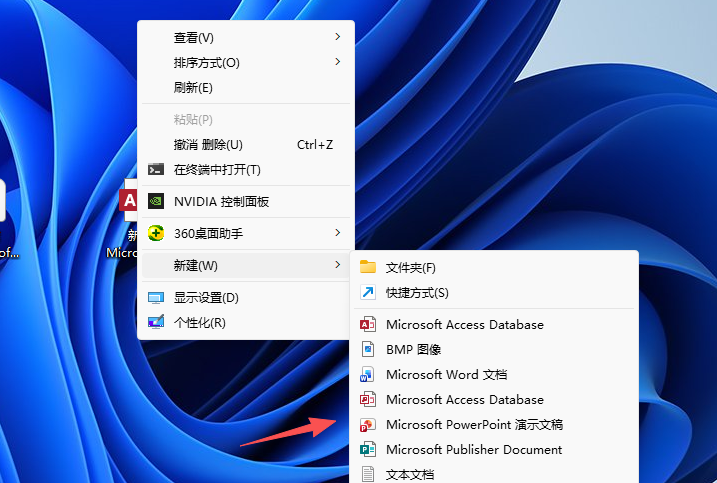Select the 新建(W) entry
The width and height of the screenshot is (717, 483).
click(x=246, y=265)
